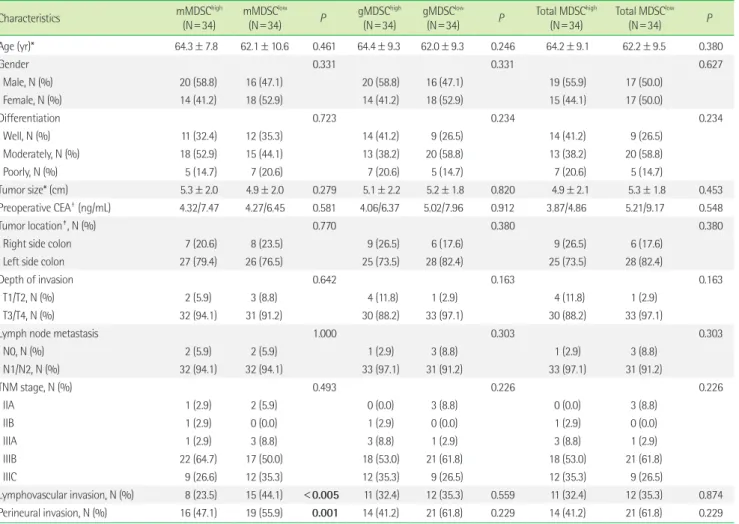Select the bold P value 0.001

[325, 513]
